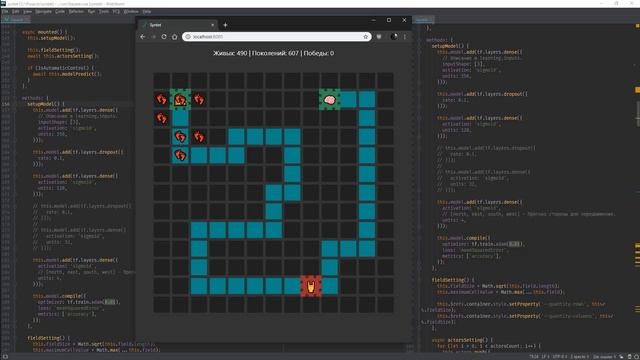640x360 pixels.
Task: Open VCS menu in IDE
Action: pos(116,11)
